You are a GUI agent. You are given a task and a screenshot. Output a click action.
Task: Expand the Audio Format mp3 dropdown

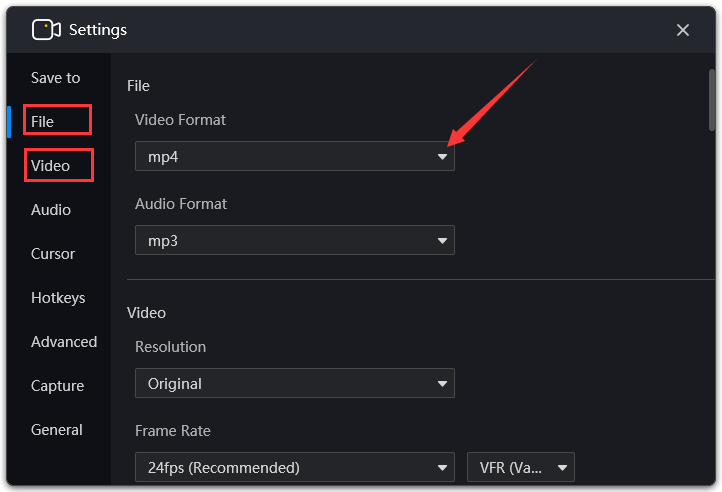(295, 240)
